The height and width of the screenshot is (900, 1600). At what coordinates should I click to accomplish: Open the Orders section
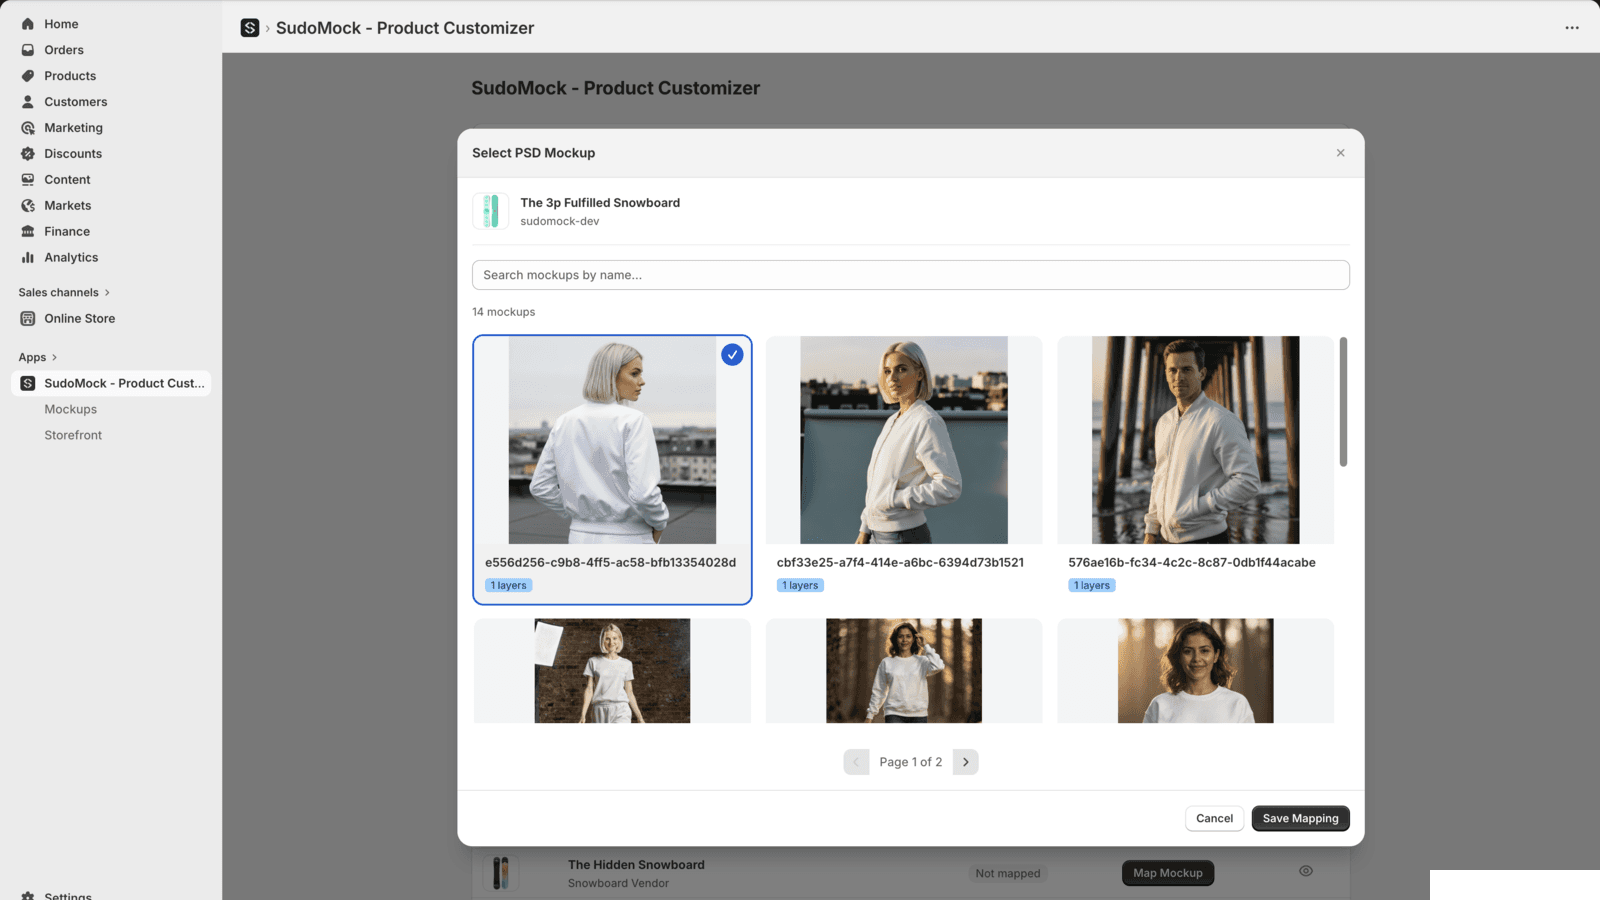[x=63, y=49]
